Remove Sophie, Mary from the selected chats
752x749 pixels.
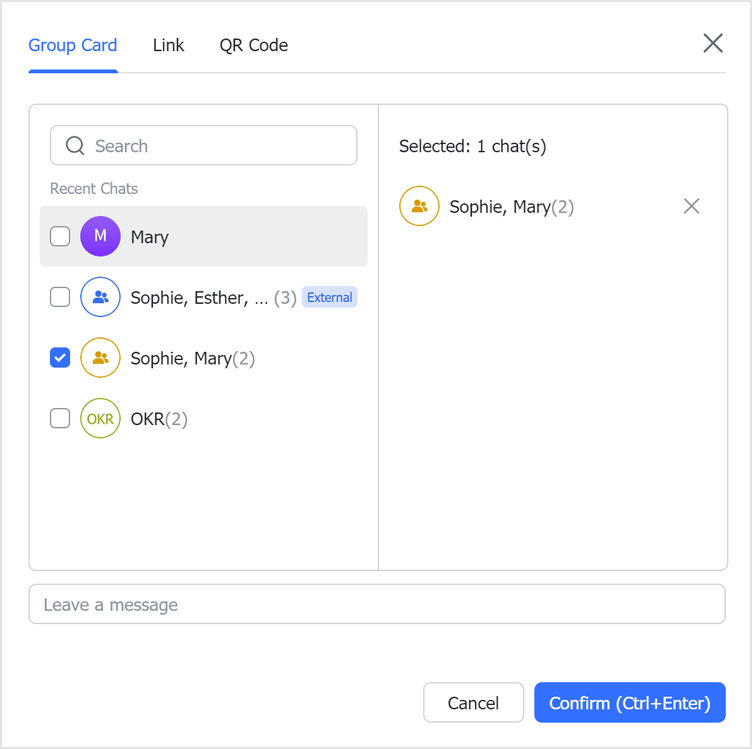pos(691,206)
